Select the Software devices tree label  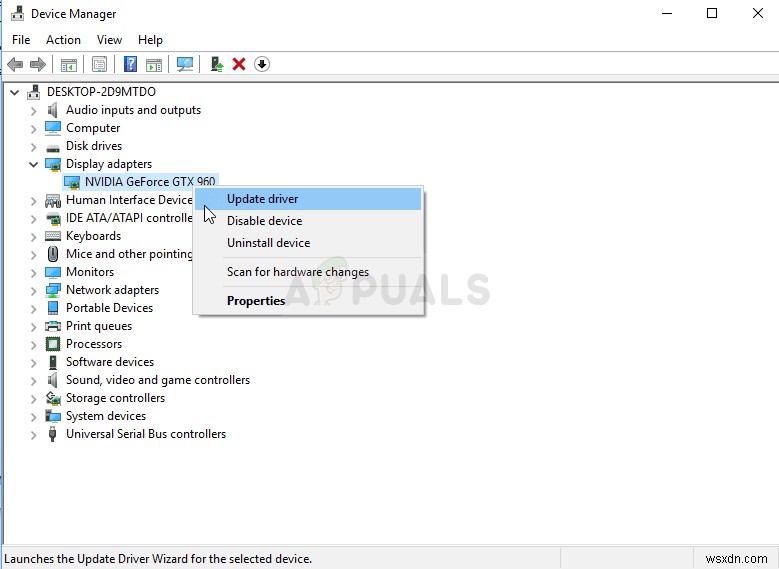[110, 362]
